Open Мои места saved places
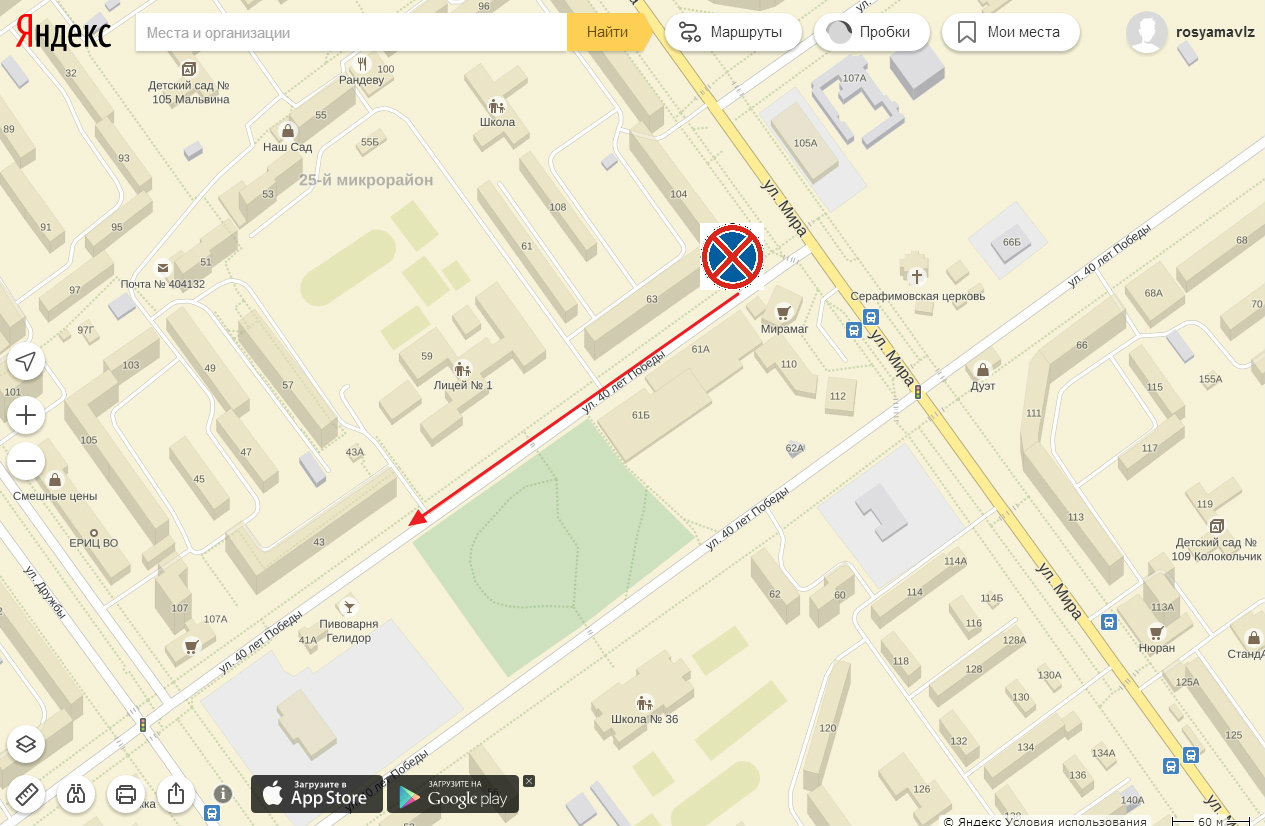 (1010, 32)
